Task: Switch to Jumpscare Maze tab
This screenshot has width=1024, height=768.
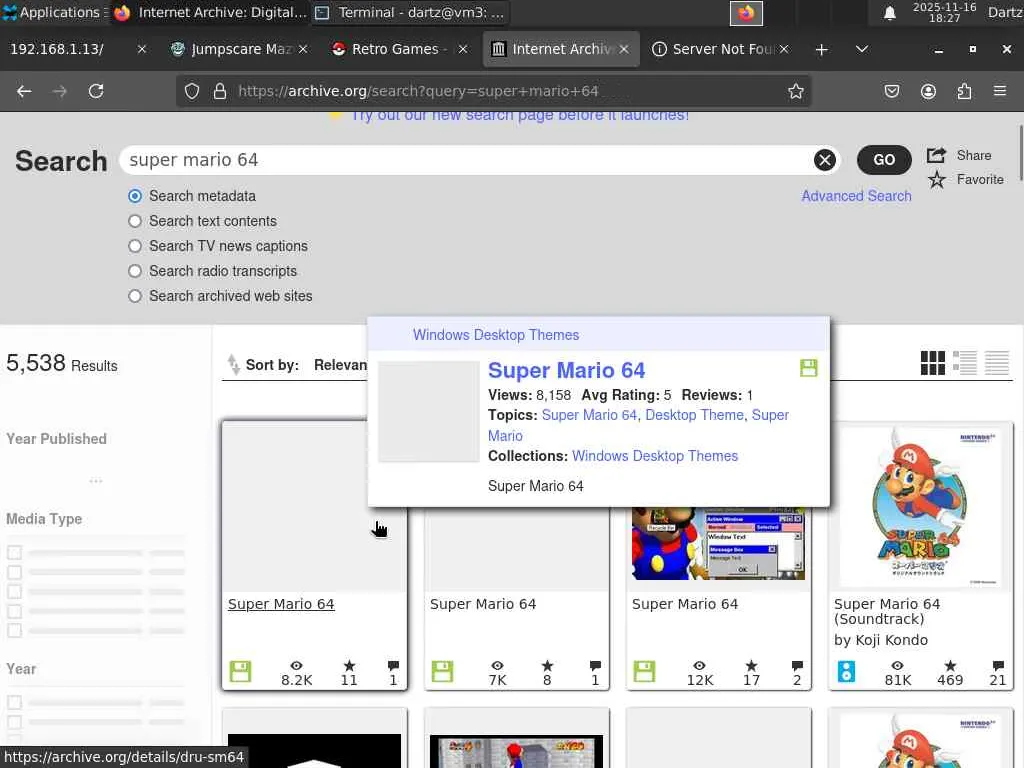Action: coord(238,50)
